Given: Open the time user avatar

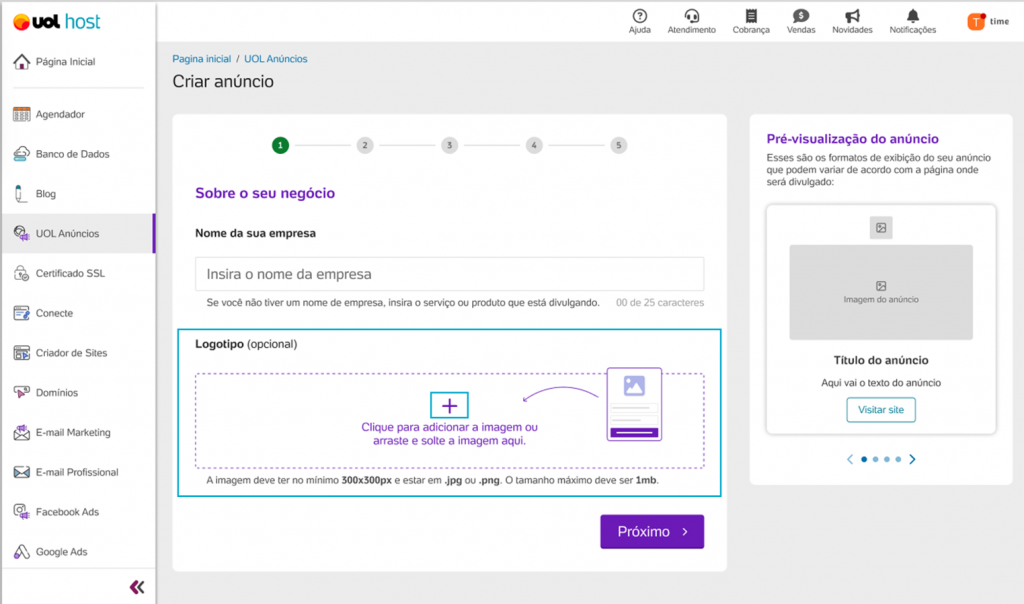Looking at the screenshot, I should coord(976,22).
